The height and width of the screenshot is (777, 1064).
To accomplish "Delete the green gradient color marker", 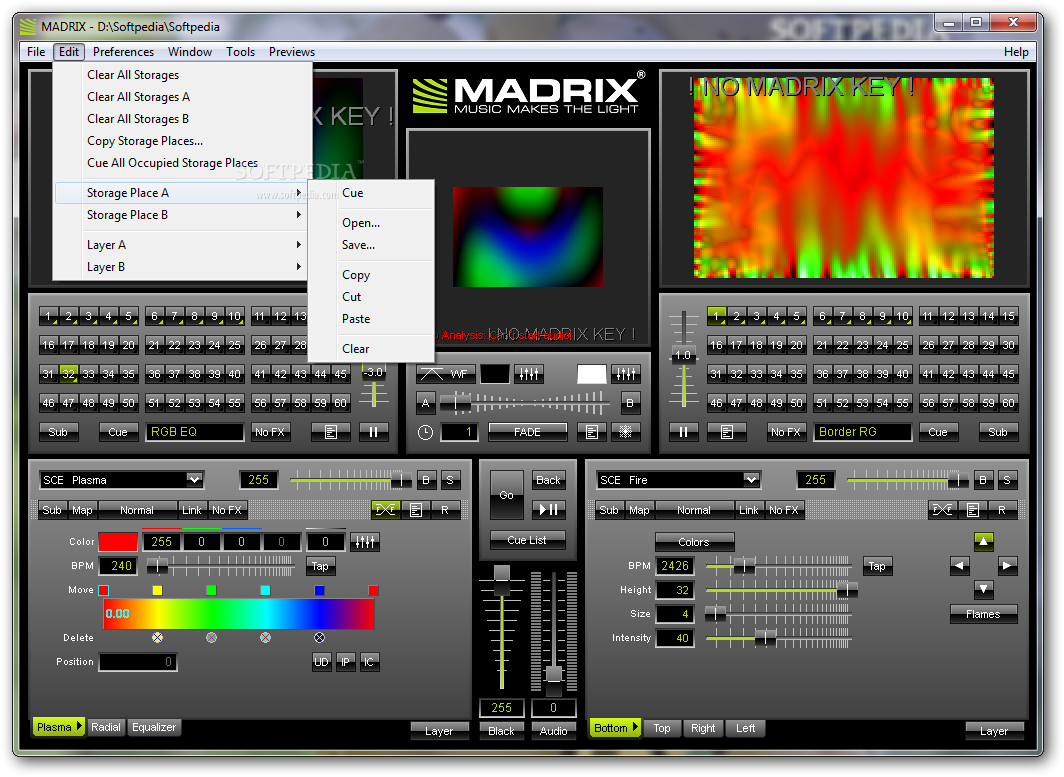I will (x=212, y=637).
